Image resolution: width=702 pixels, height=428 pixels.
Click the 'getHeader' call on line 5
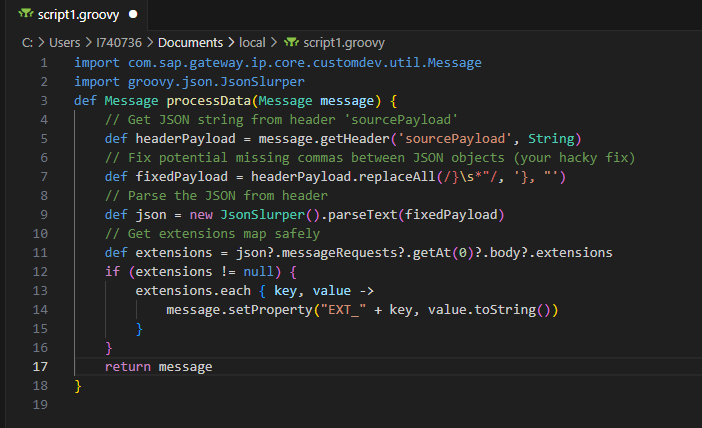355,139
